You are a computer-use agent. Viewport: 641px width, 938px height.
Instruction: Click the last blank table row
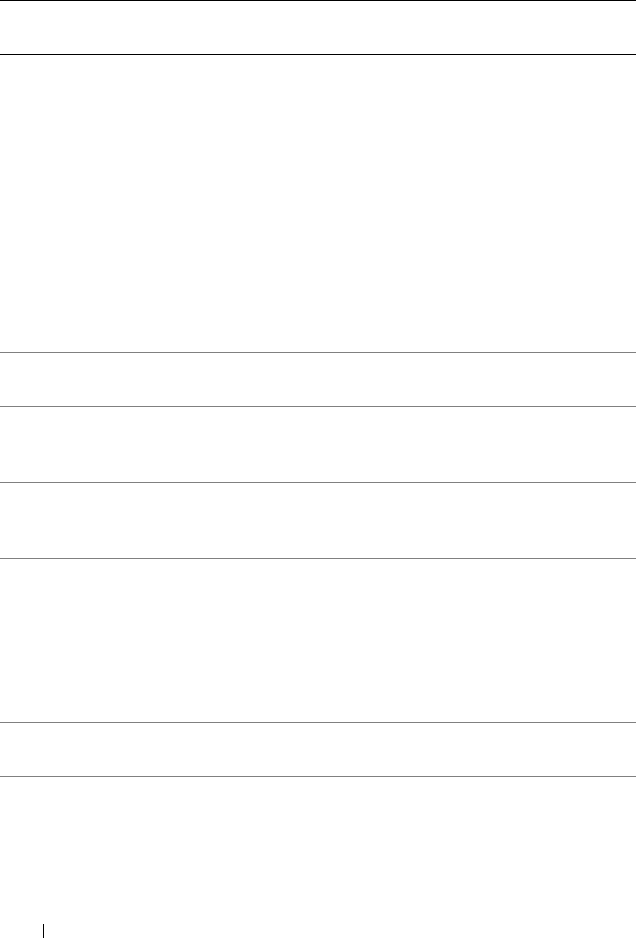(320, 749)
